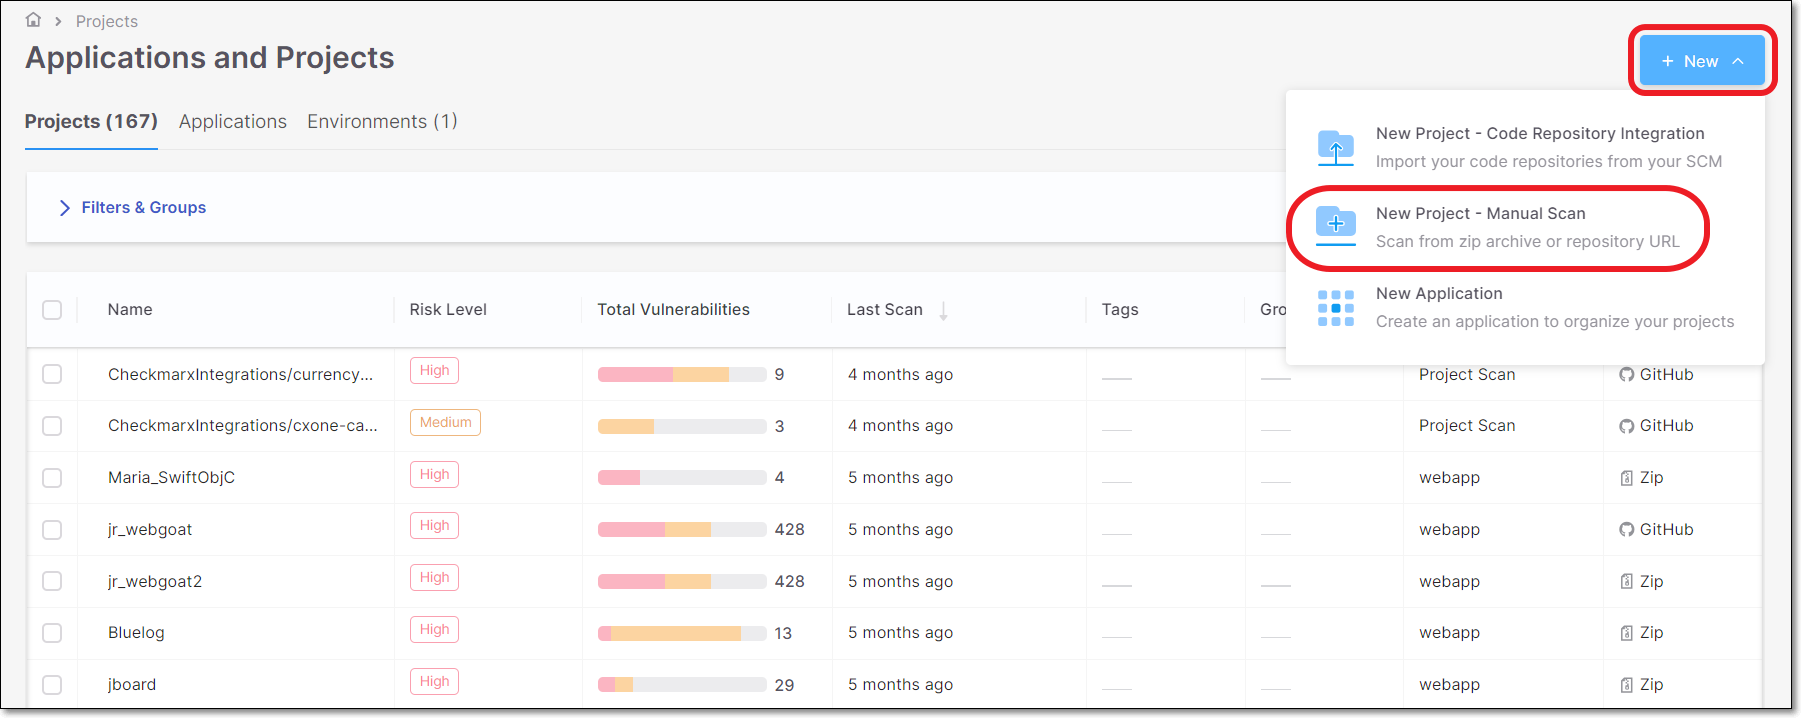Image resolution: width=1801 pixels, height=718 pixels.
Task: Click the manual scan folder plus icon
Action: point(1336,226)
